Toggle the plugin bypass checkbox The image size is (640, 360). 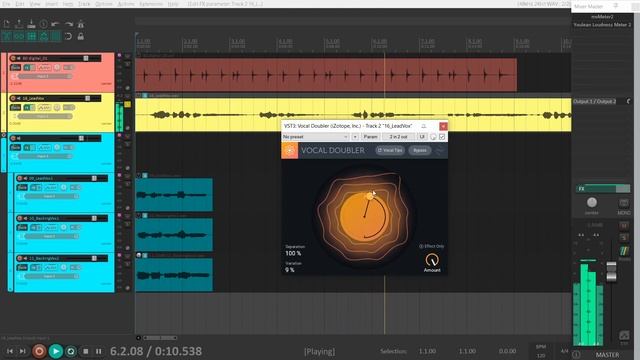(442, 137)
